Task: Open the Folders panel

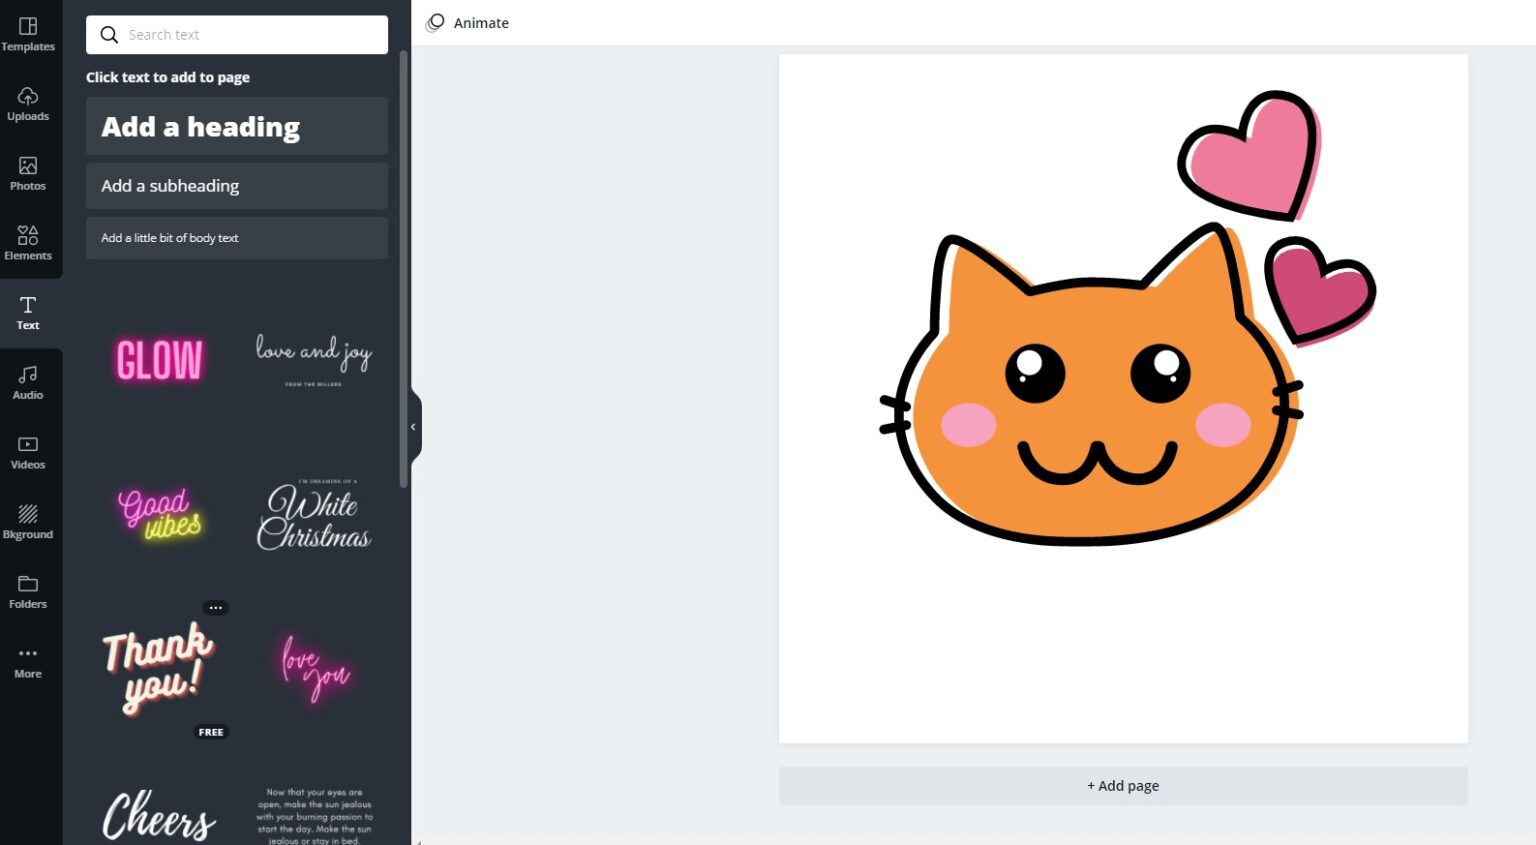Action: tap(28, 592)
